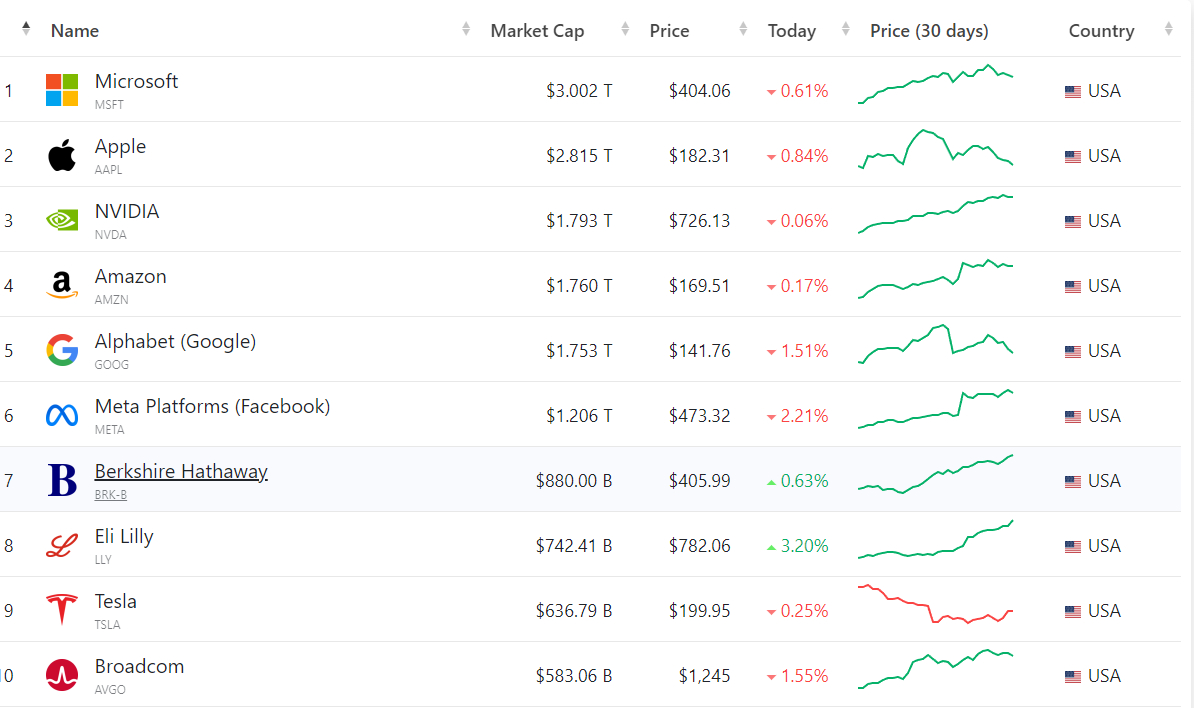Click the red down arrow beside Microsoft's 0.61%
This screenshot has width=1194, height=708.
click(x=771, y=92)
